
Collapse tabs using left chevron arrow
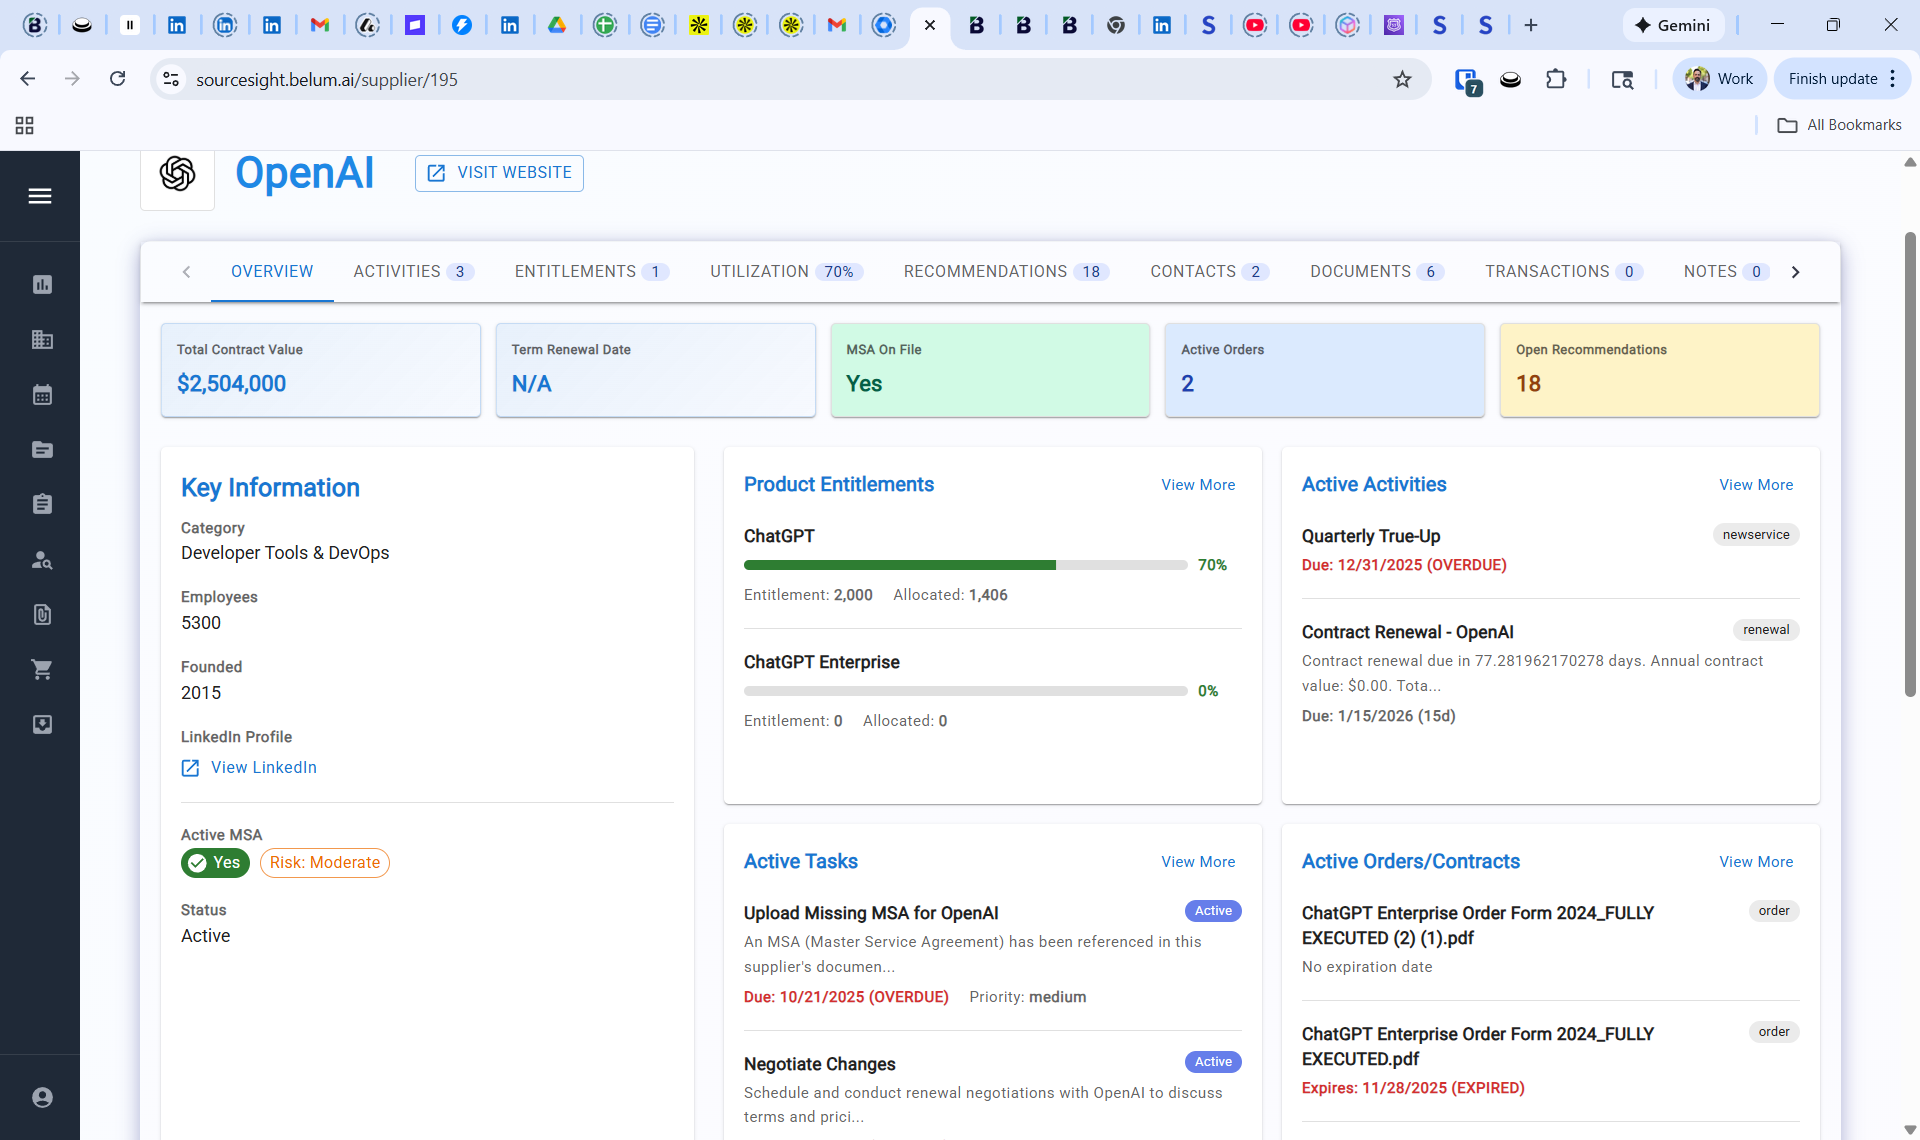187,271
